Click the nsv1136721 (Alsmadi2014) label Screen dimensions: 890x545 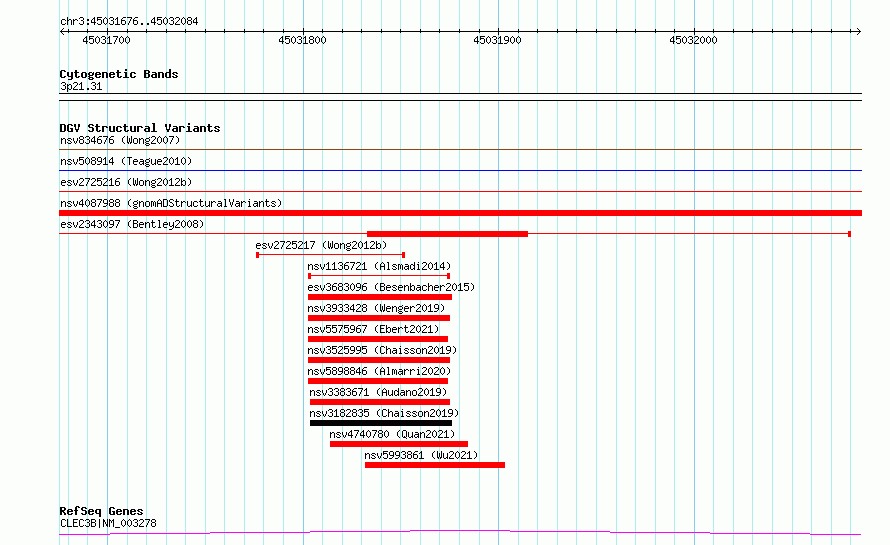coord(379,266)
